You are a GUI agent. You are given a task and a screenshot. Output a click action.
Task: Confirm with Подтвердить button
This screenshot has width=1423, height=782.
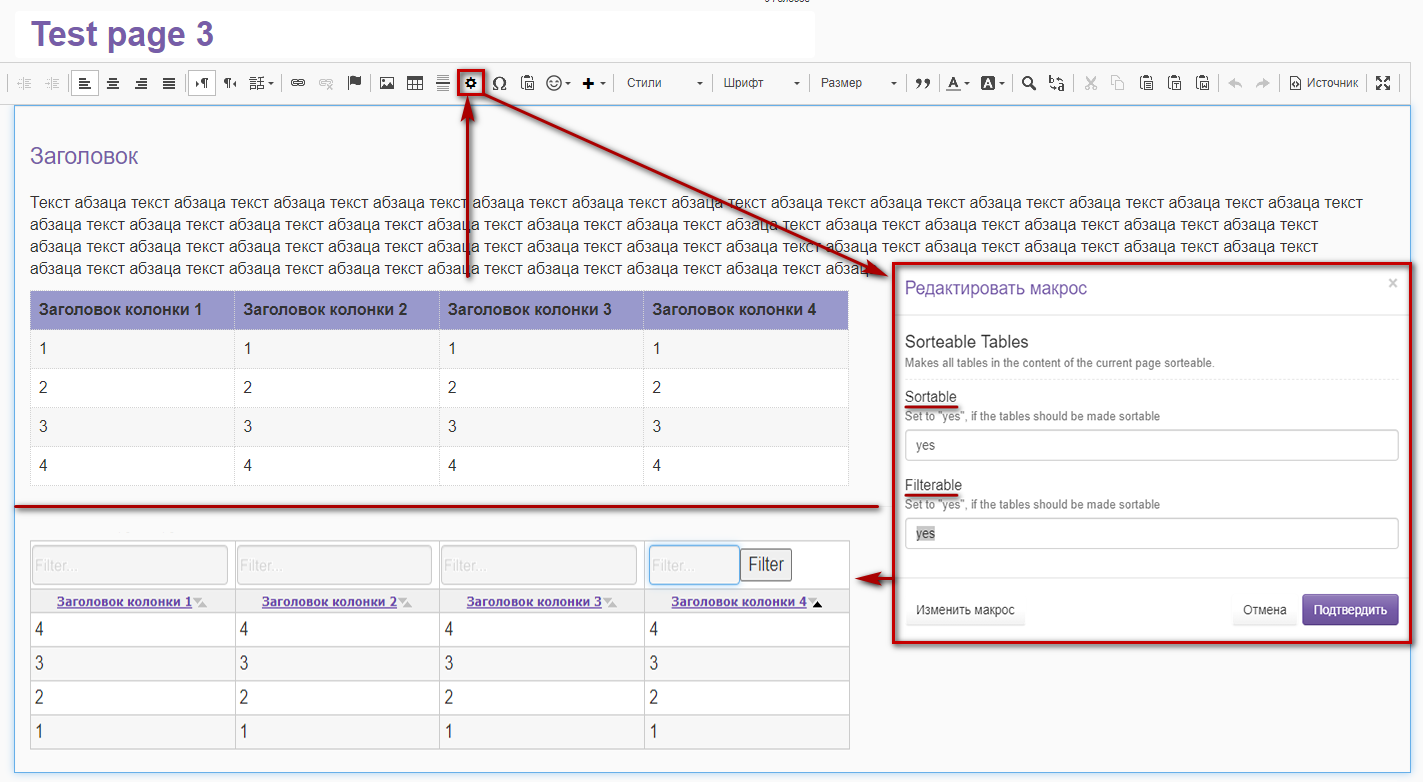click(x=1350, y=610)
